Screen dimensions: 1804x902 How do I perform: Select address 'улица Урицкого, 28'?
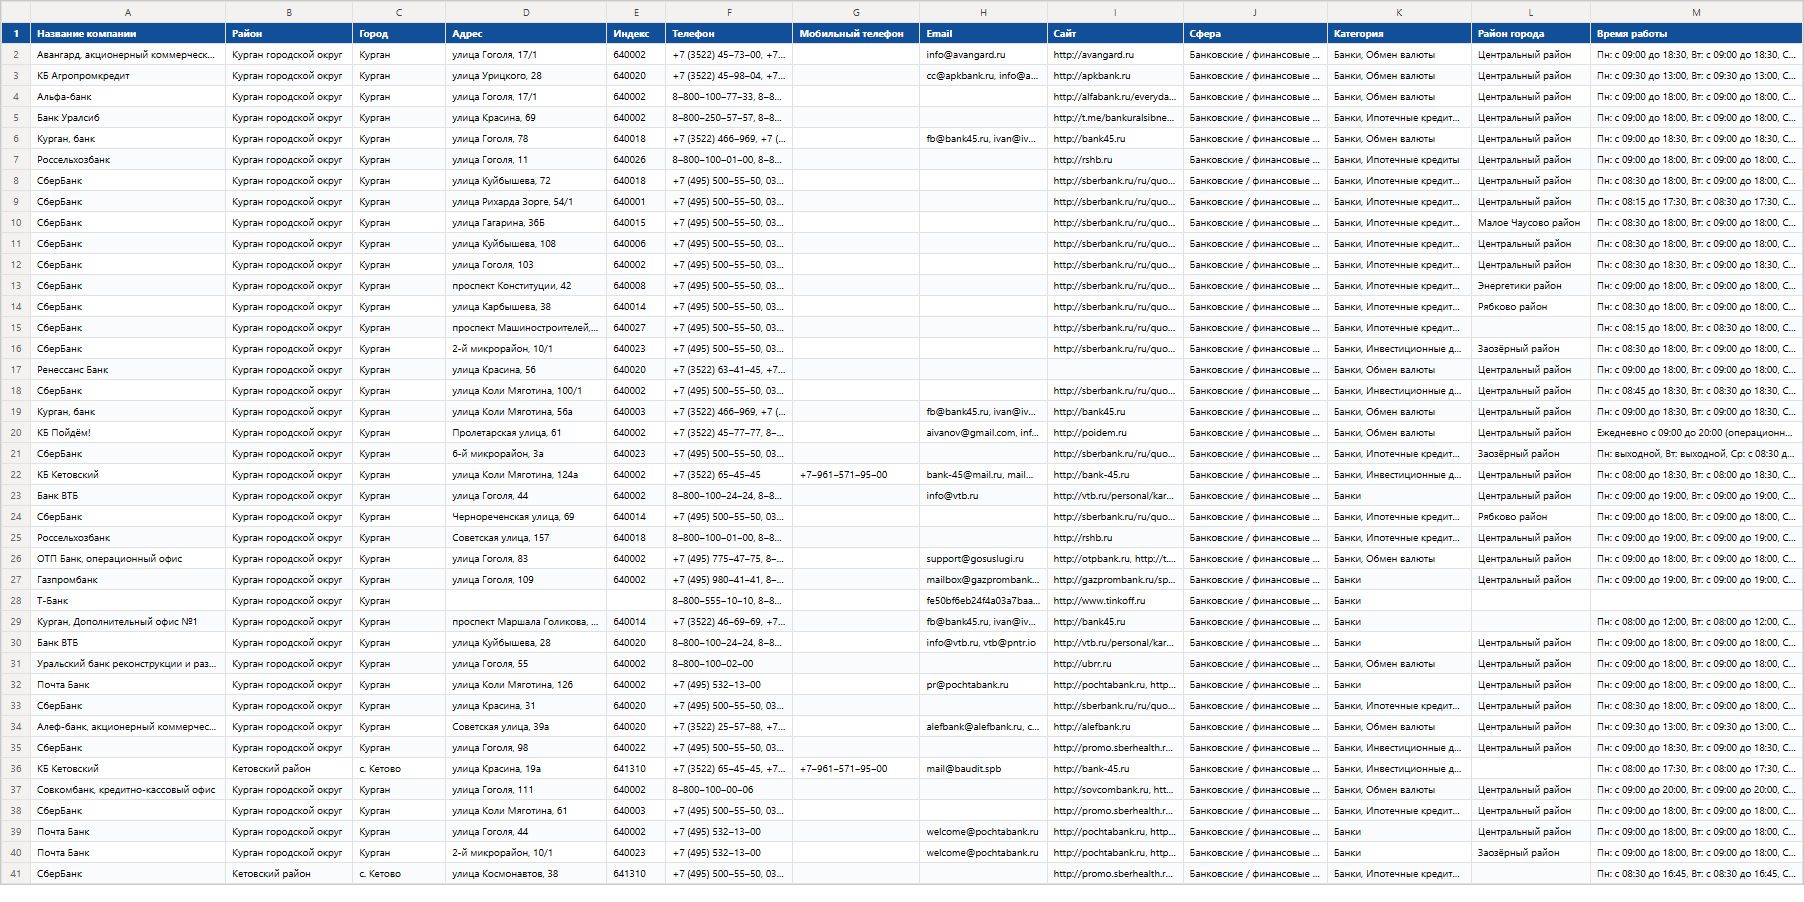point(526,75)
